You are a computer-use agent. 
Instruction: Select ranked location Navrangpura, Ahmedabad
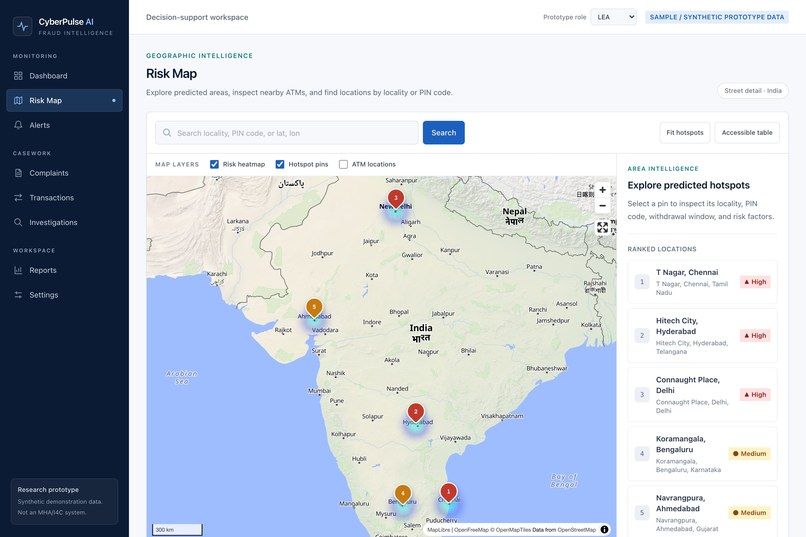[702, 511]
